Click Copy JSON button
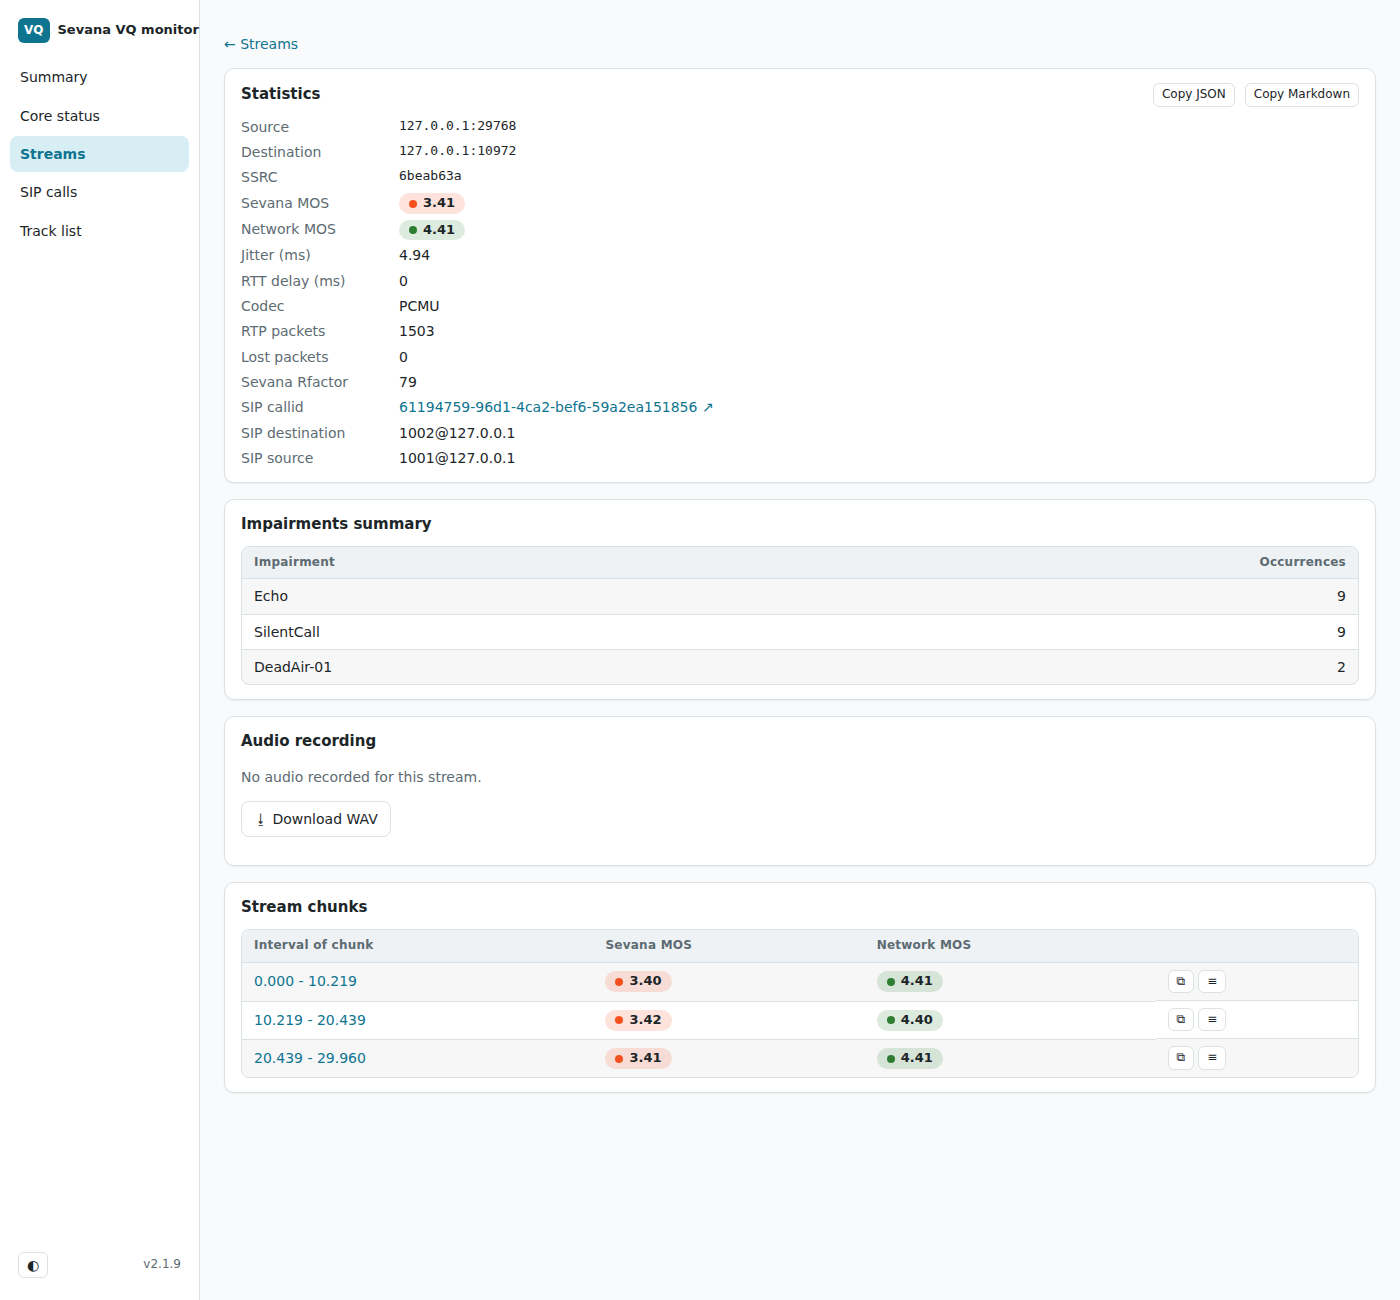The height and width of the screenshot is (1300, 1400). tap(1194, 94)
